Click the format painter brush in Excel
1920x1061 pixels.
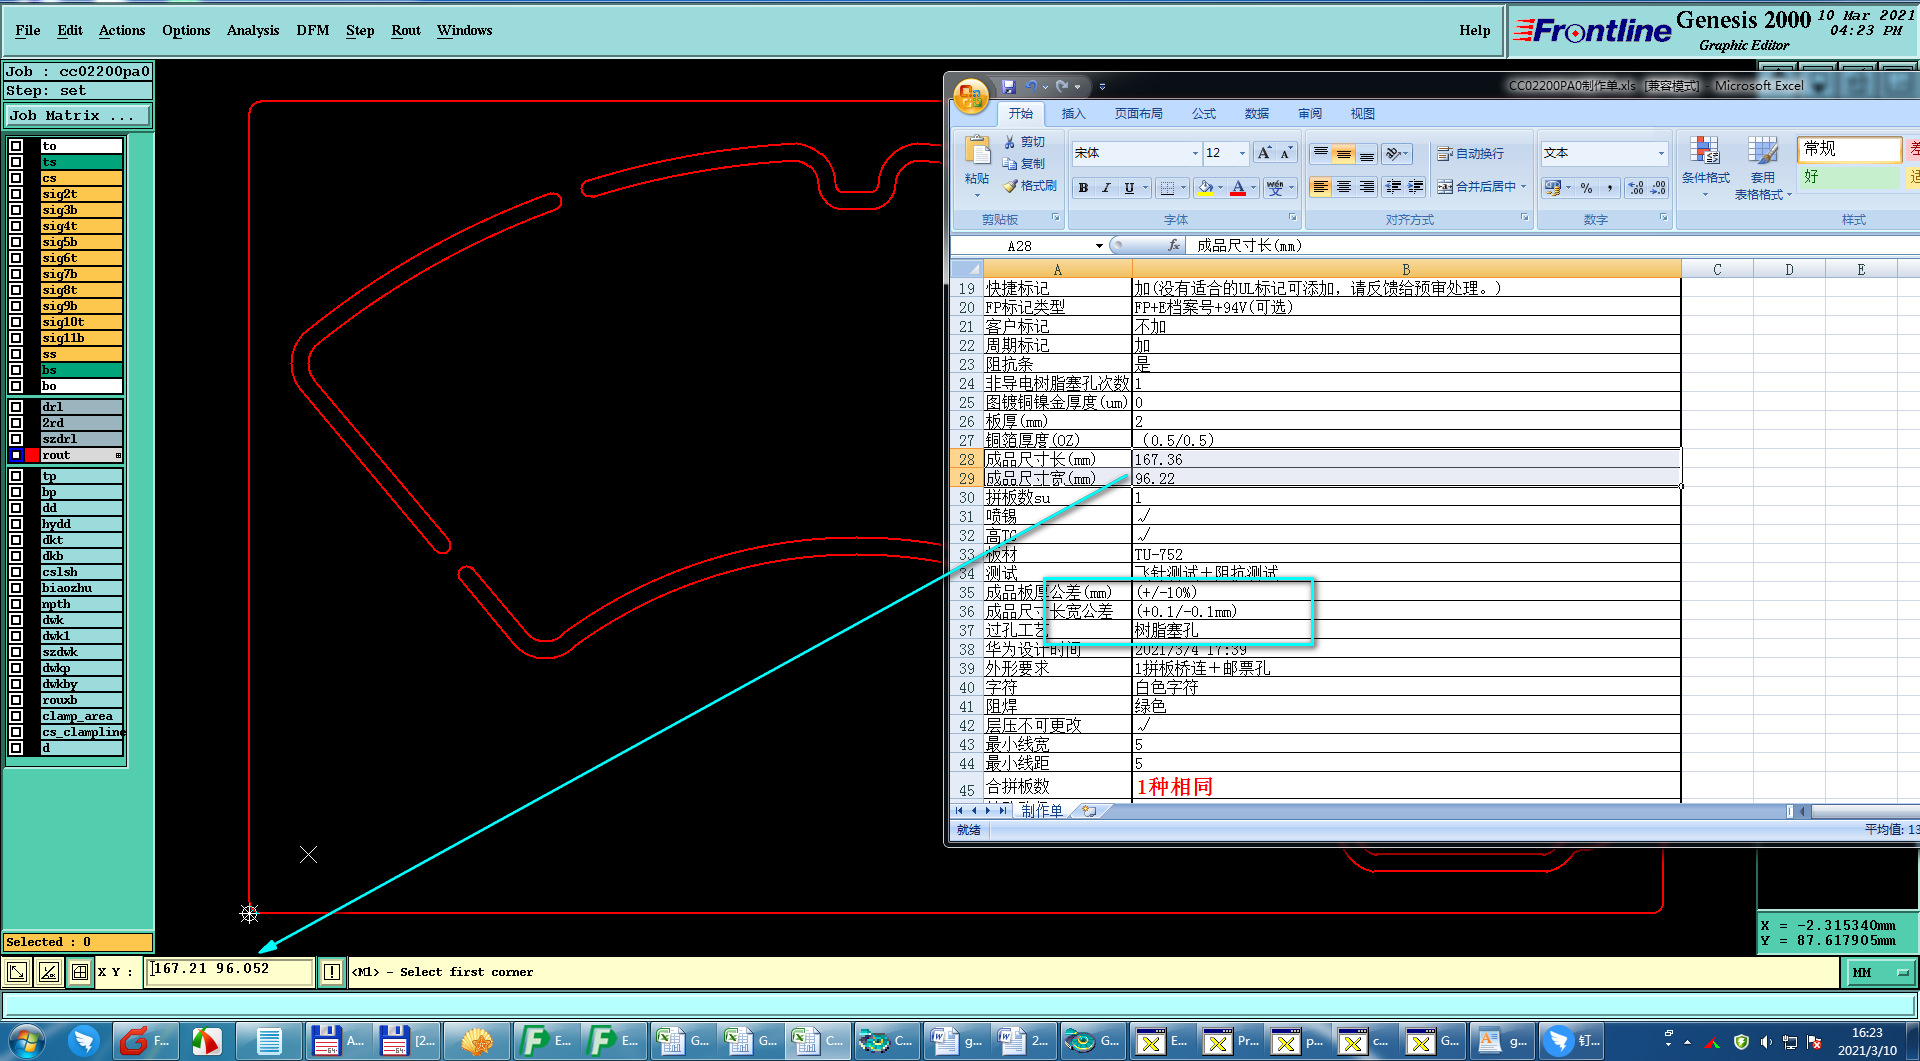click(x=1010, y=186)
